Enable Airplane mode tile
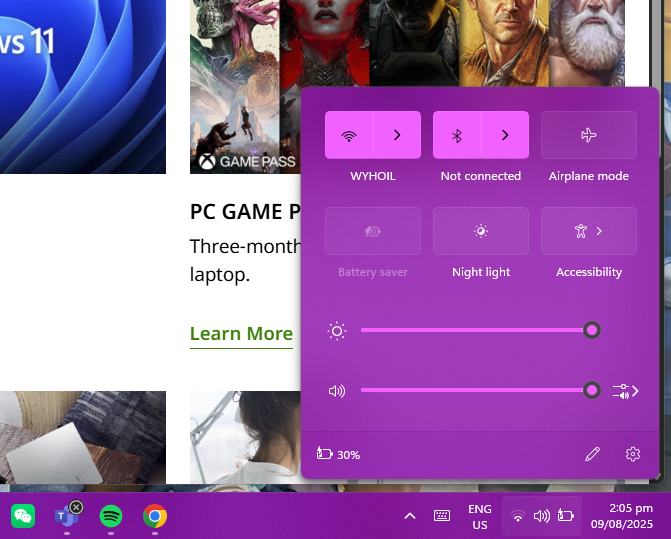Viewport: 671px width, 539px height. coord(589,135)
